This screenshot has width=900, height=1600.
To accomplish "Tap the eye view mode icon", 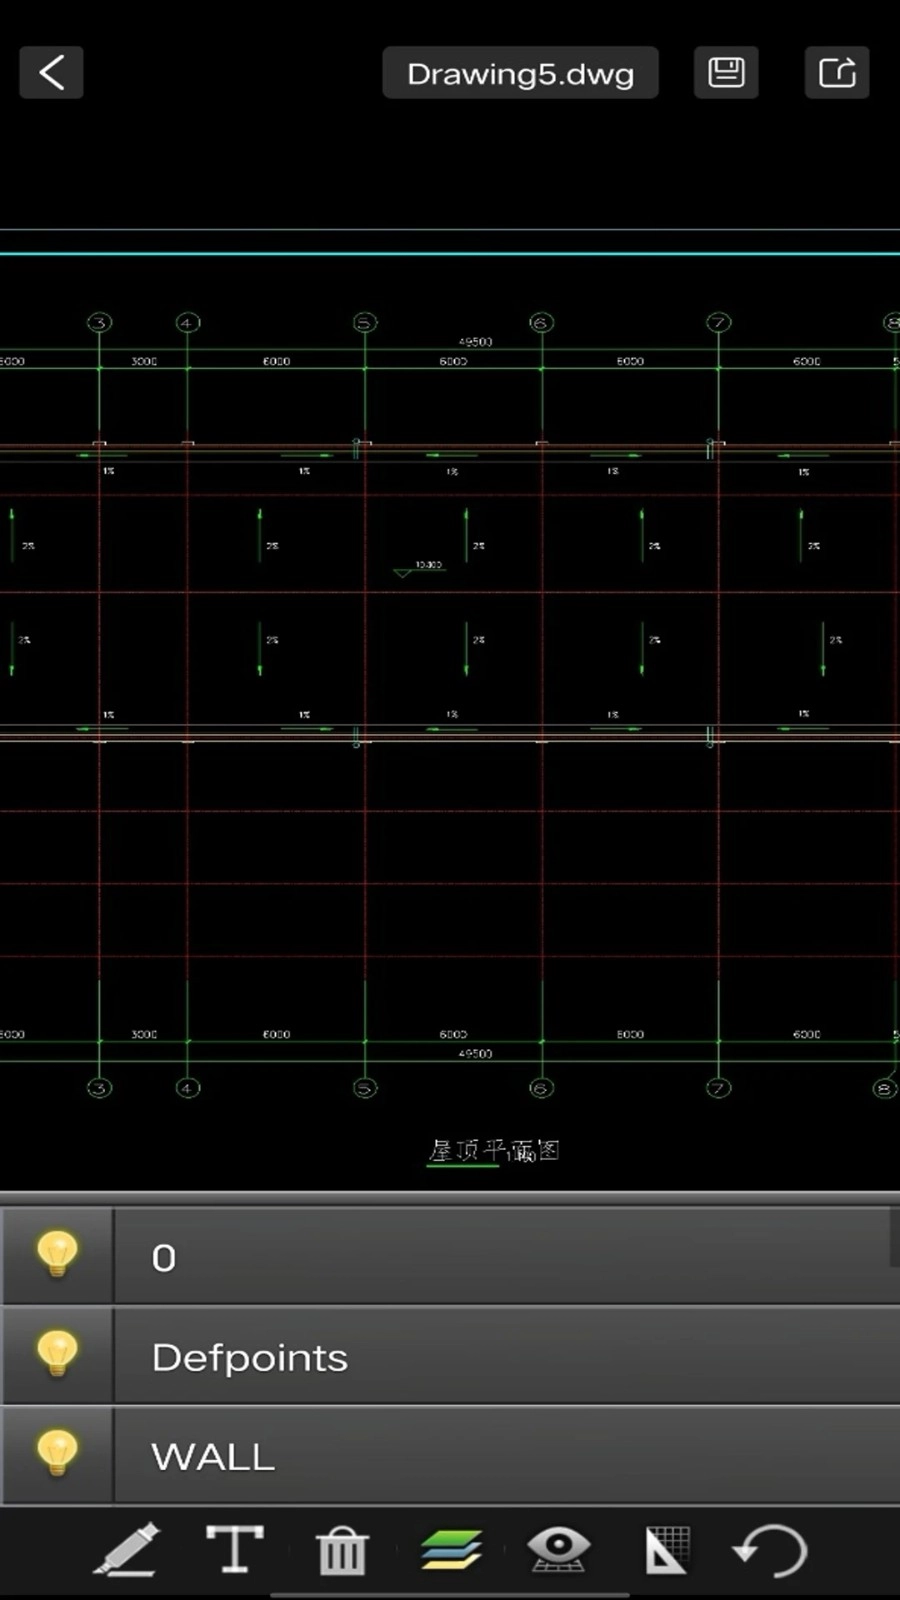I will point(559,1550).
